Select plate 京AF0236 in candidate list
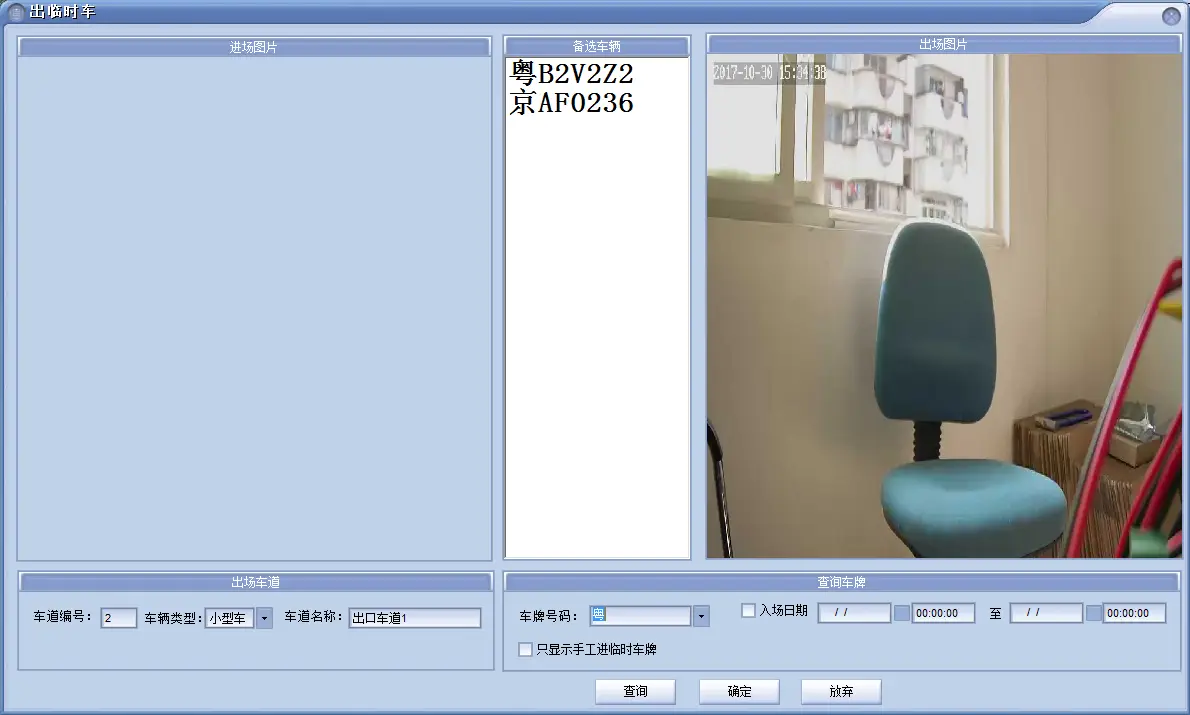The width and height of the screenshot is (1190, 715). (571, 102)
